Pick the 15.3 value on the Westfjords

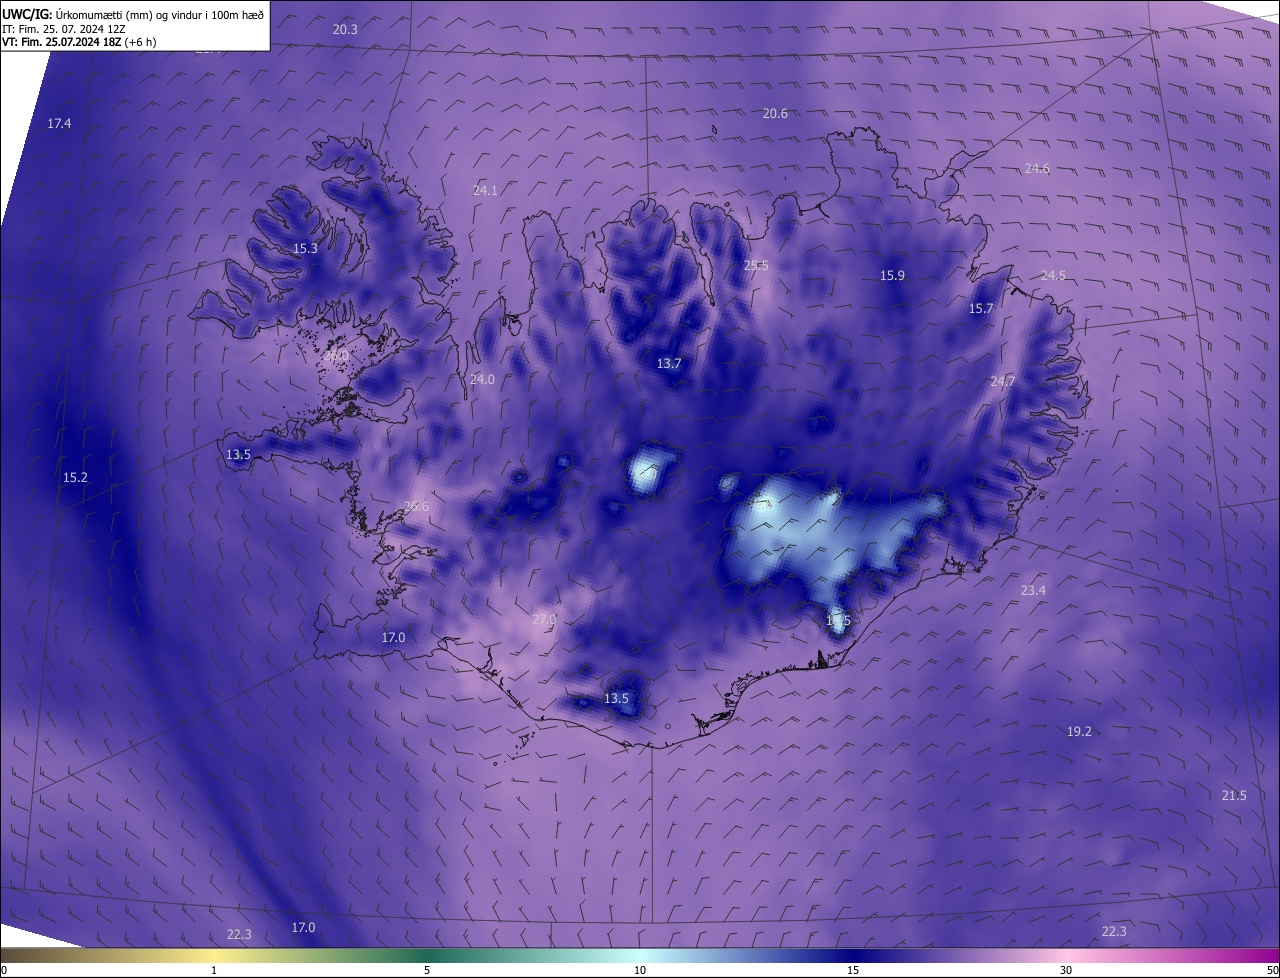tap(305, 249)
